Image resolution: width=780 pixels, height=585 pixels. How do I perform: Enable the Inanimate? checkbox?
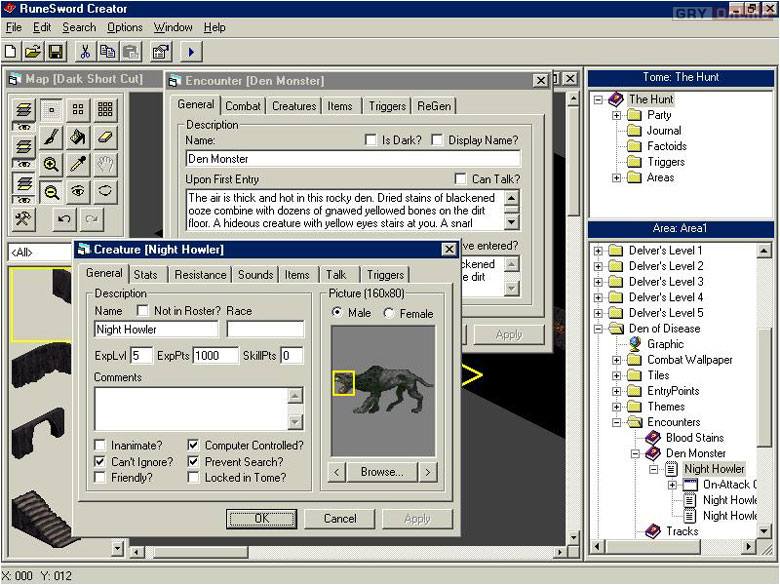(x=100, y=446)
